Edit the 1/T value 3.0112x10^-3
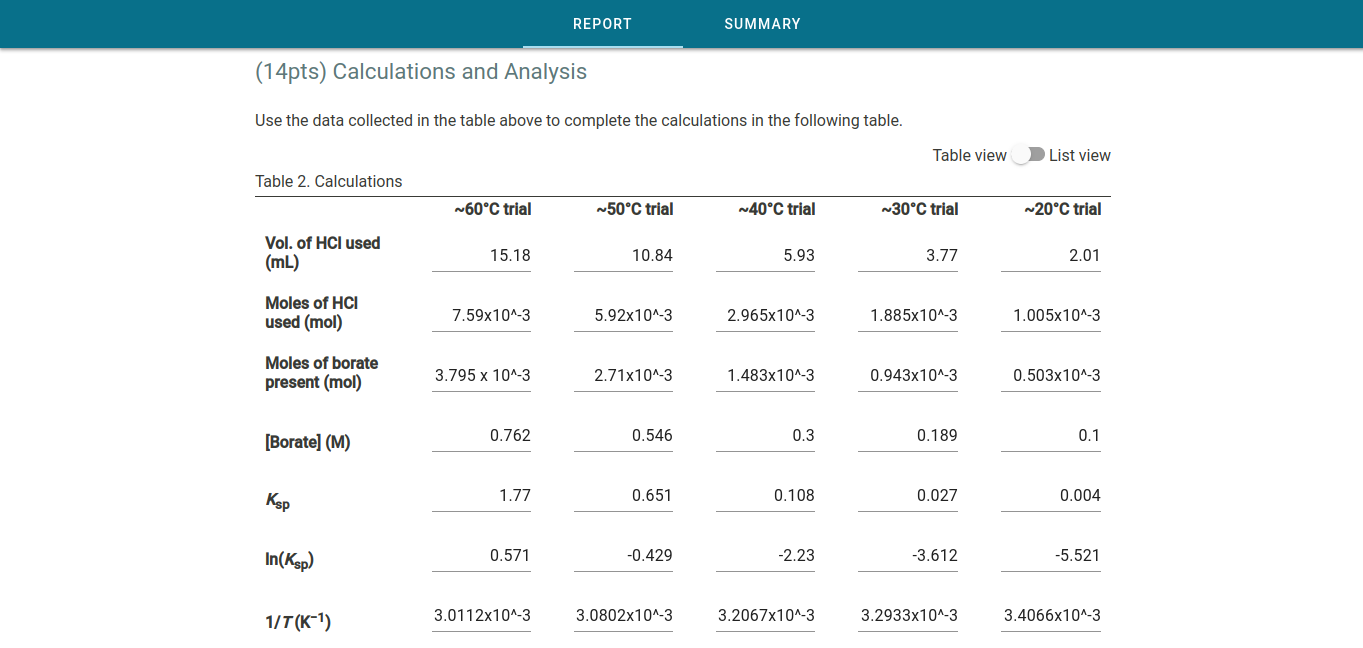The width and height of the screenshot is (1363, 648). 481,616
